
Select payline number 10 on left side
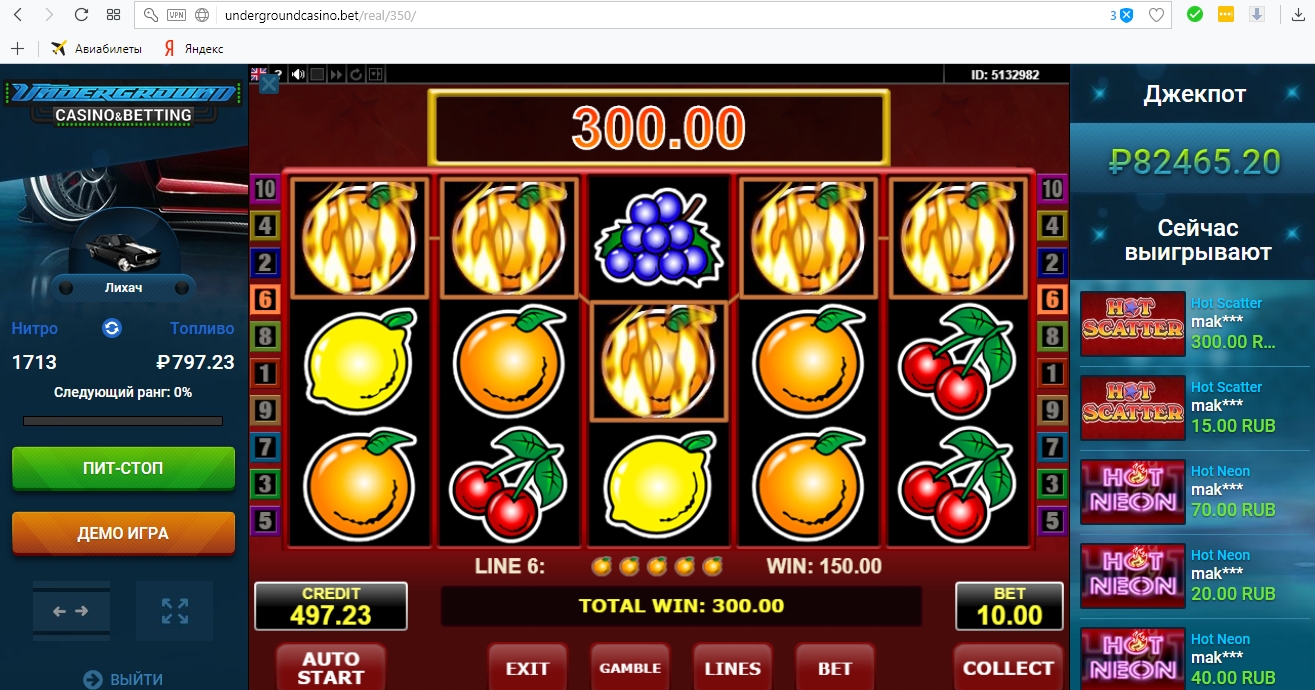(265, 188)
